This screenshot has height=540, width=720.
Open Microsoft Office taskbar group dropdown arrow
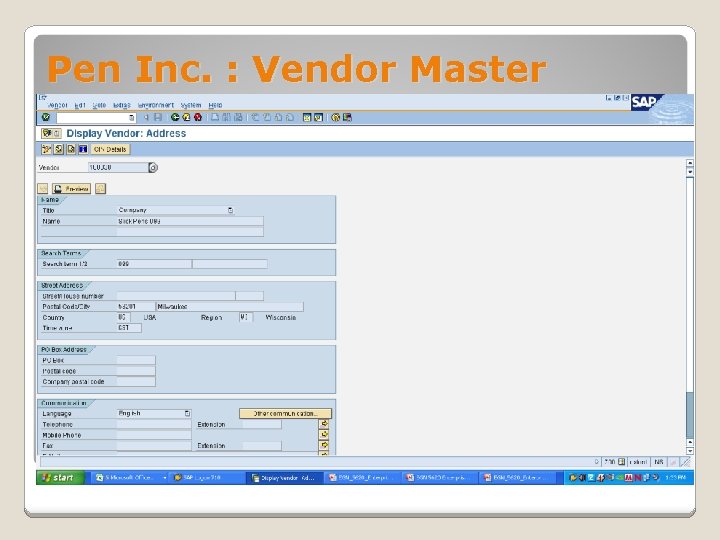[x=164, y=478]
